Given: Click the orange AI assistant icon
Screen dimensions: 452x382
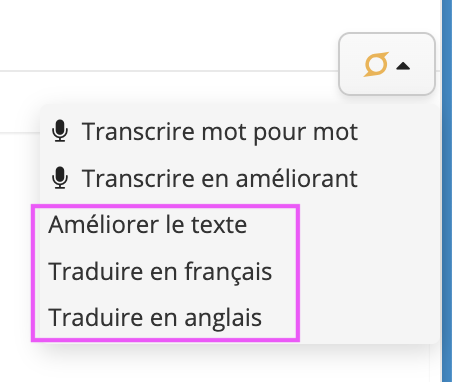Looking at the screenshot, I should 376,64.
